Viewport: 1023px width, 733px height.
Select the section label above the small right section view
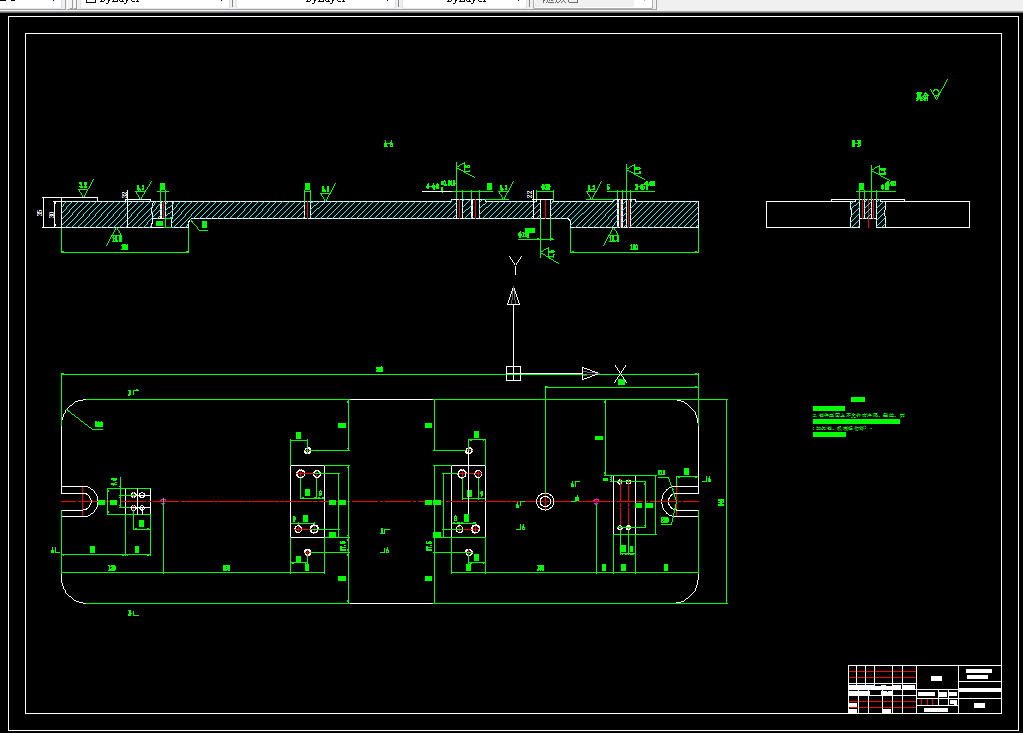[857, 143]
